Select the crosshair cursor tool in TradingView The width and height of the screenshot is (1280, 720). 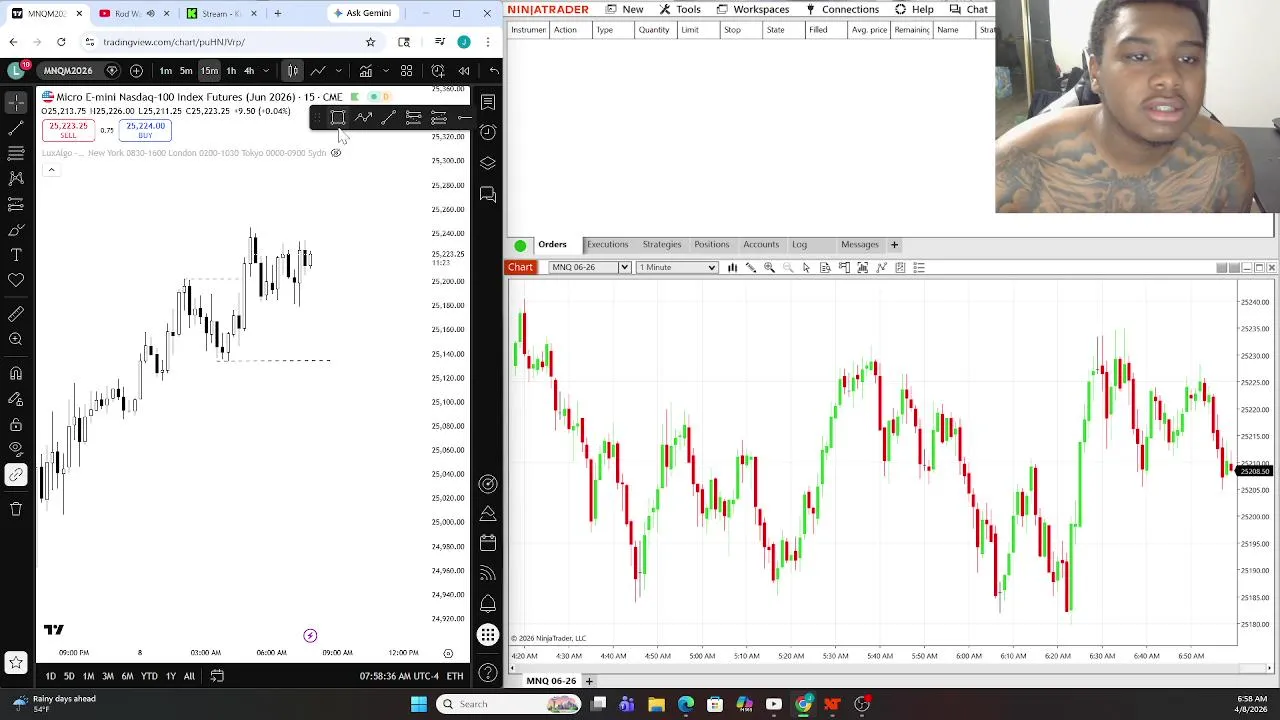click(16, 103)
